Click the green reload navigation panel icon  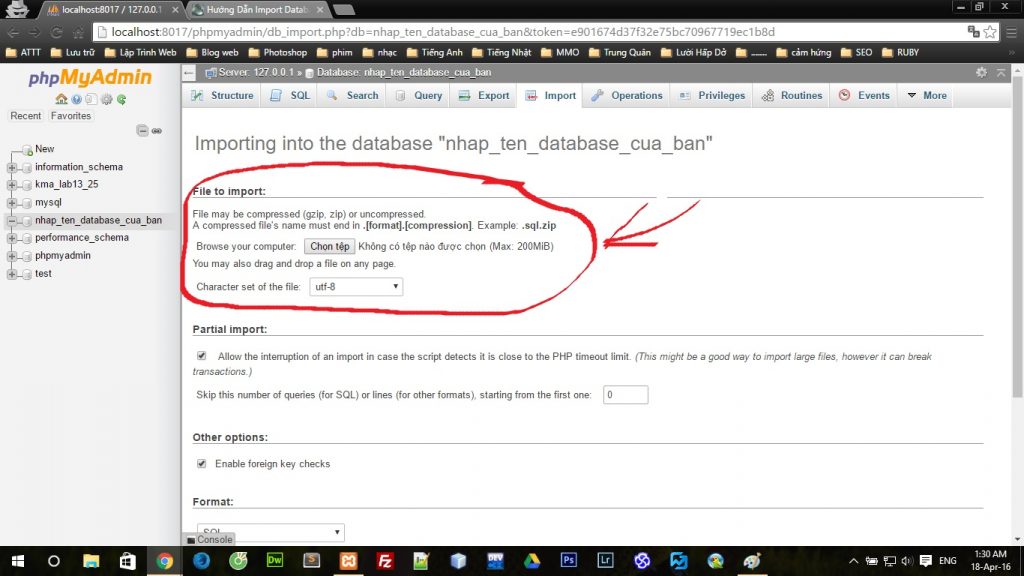pos(121,99)
